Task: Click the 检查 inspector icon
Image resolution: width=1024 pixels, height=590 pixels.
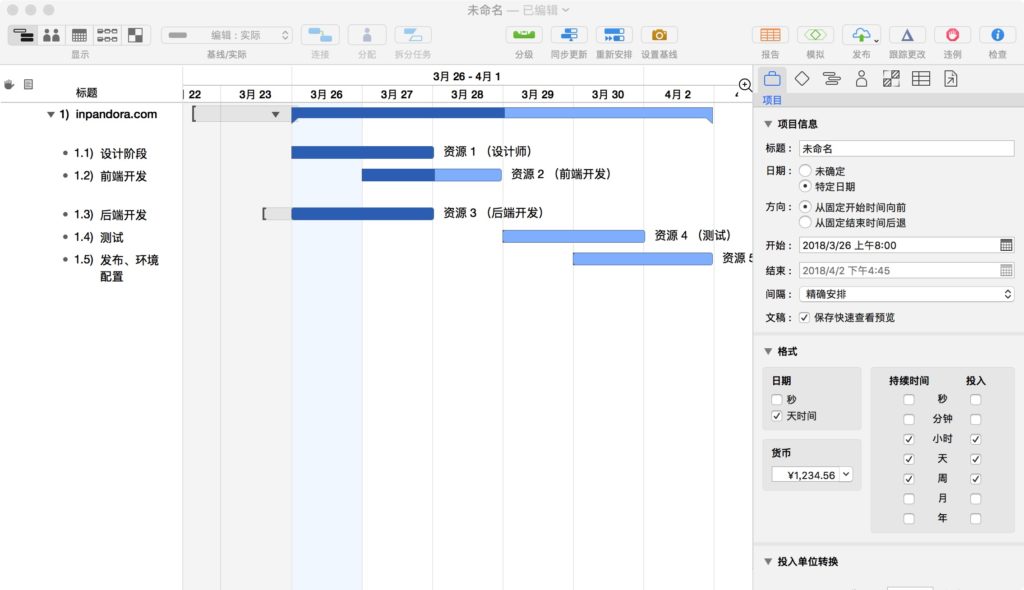Action: pyautogui.click(x=997, y=35)
